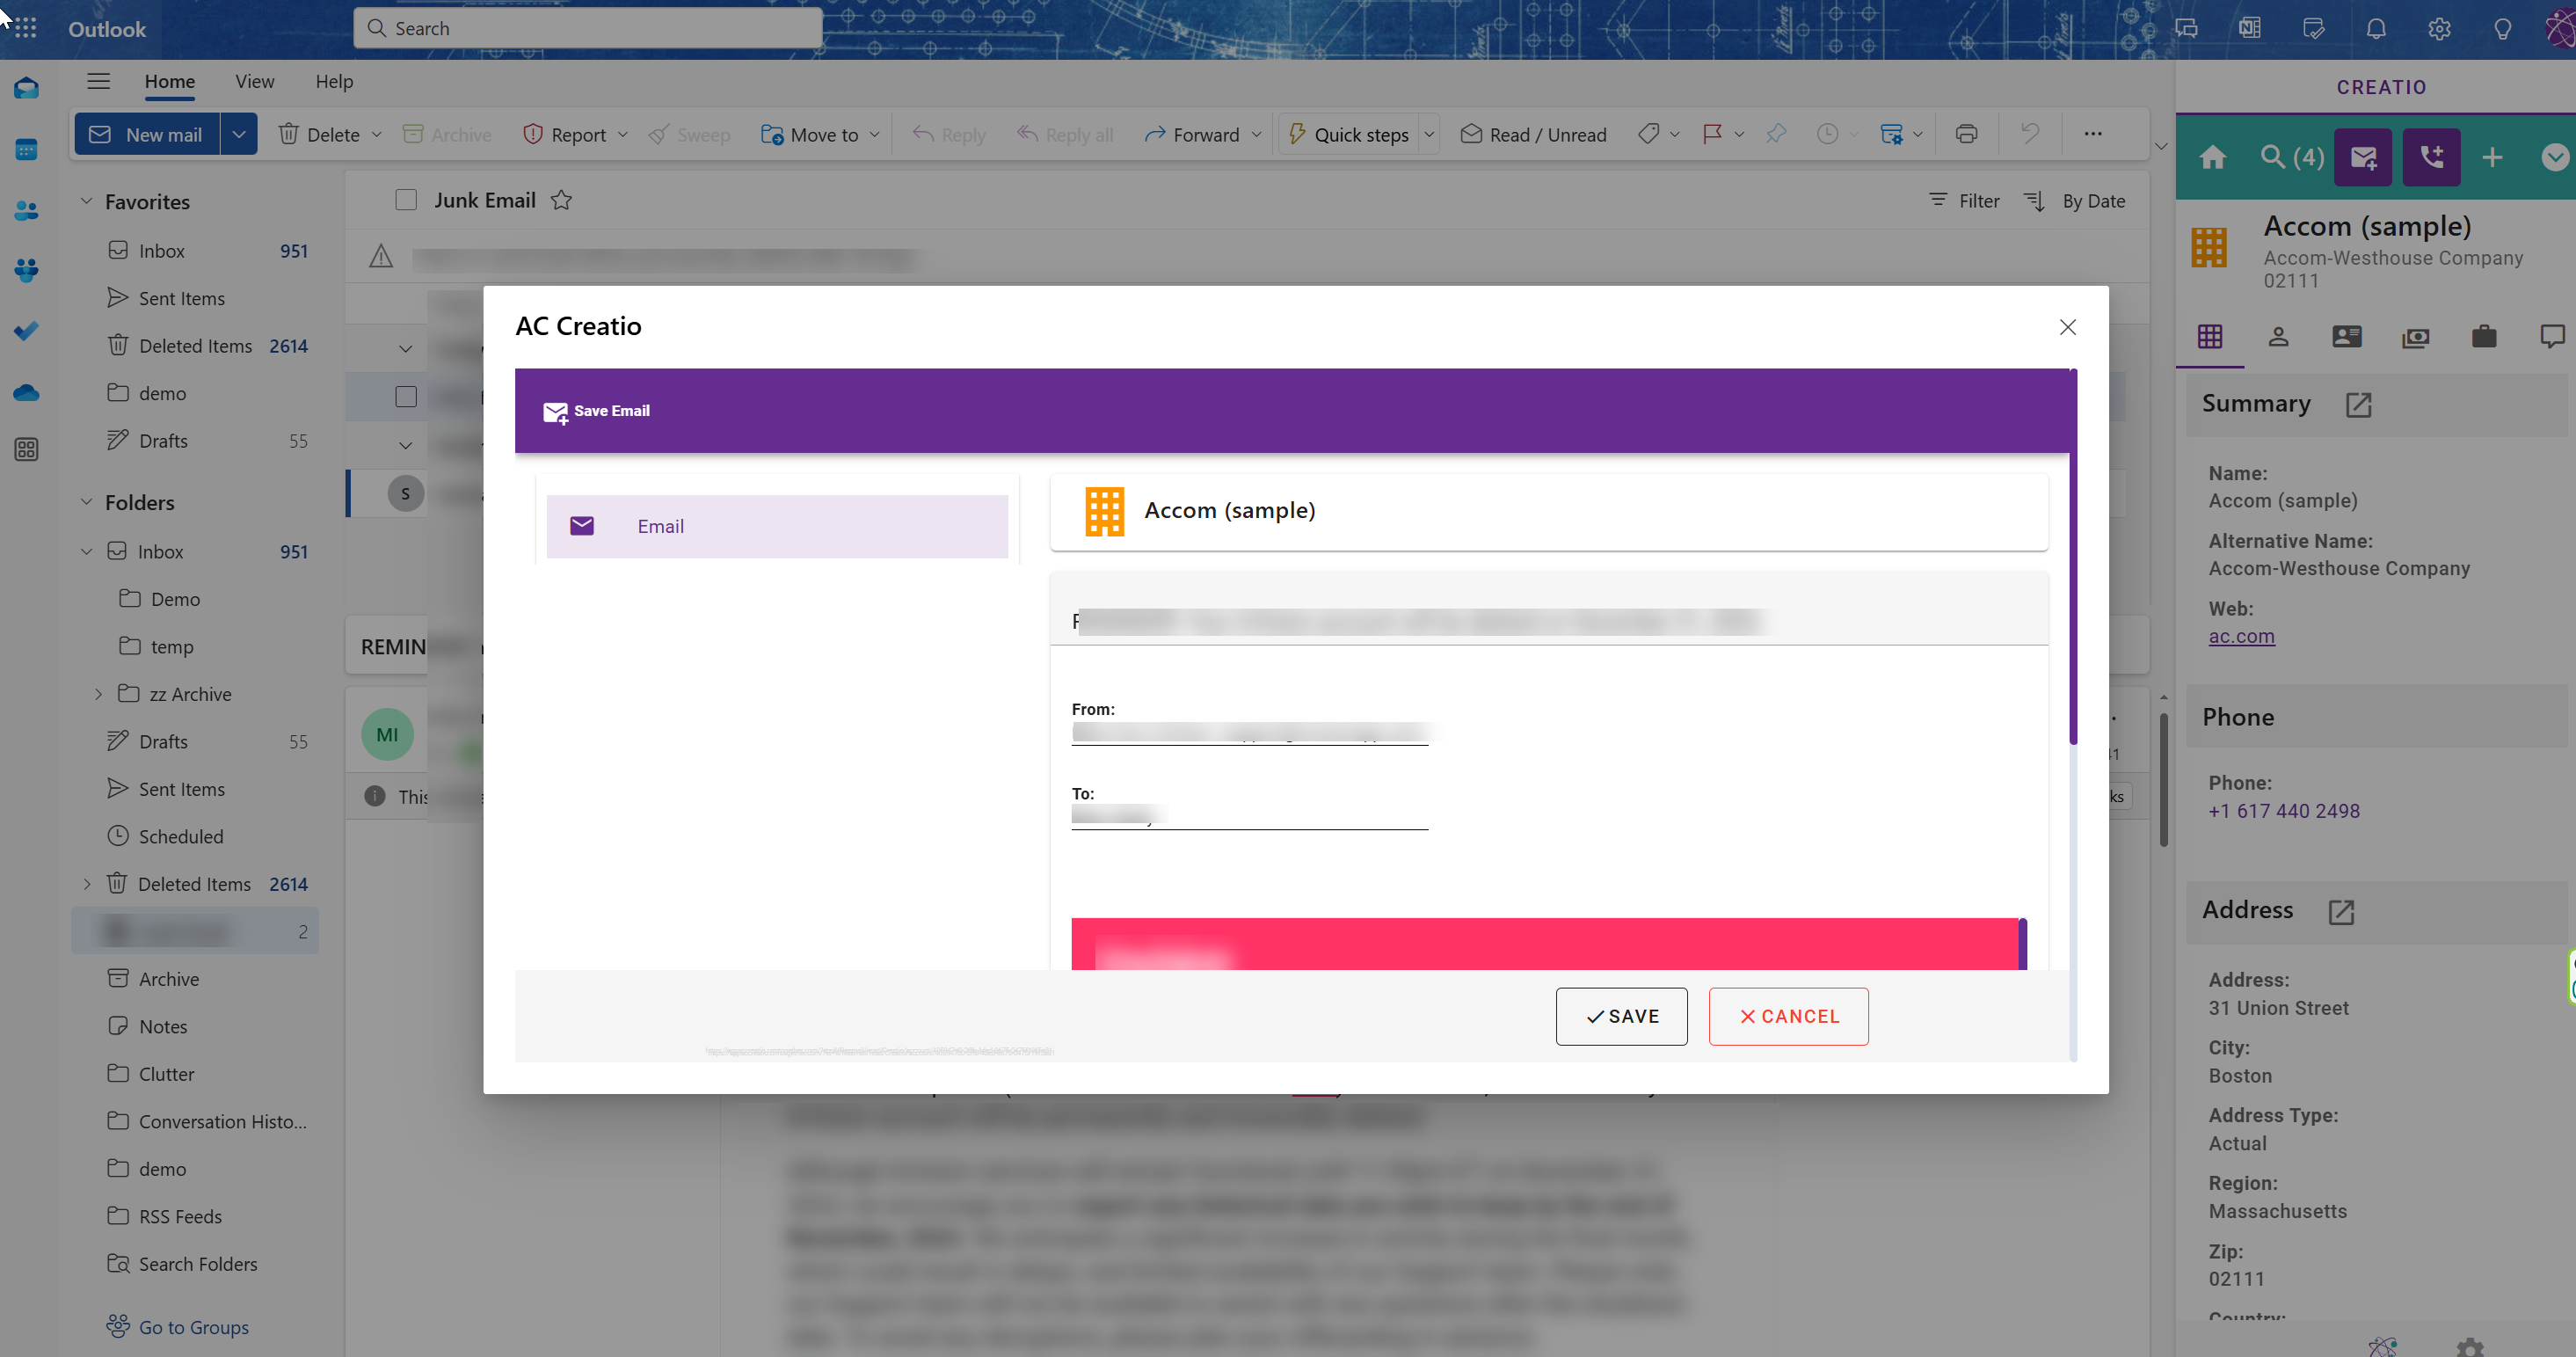
Task: Collapse the Folders section
Action: (x=87, y=502)
